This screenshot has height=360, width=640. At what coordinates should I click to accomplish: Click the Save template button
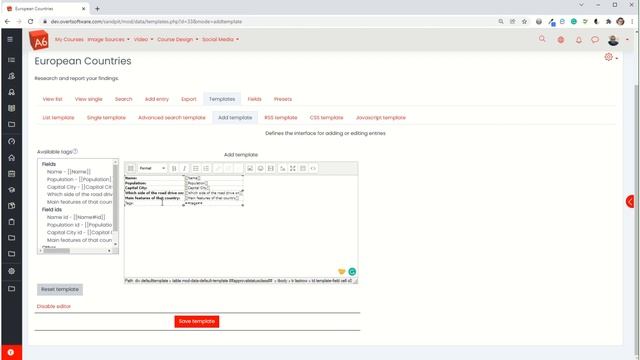197,322
